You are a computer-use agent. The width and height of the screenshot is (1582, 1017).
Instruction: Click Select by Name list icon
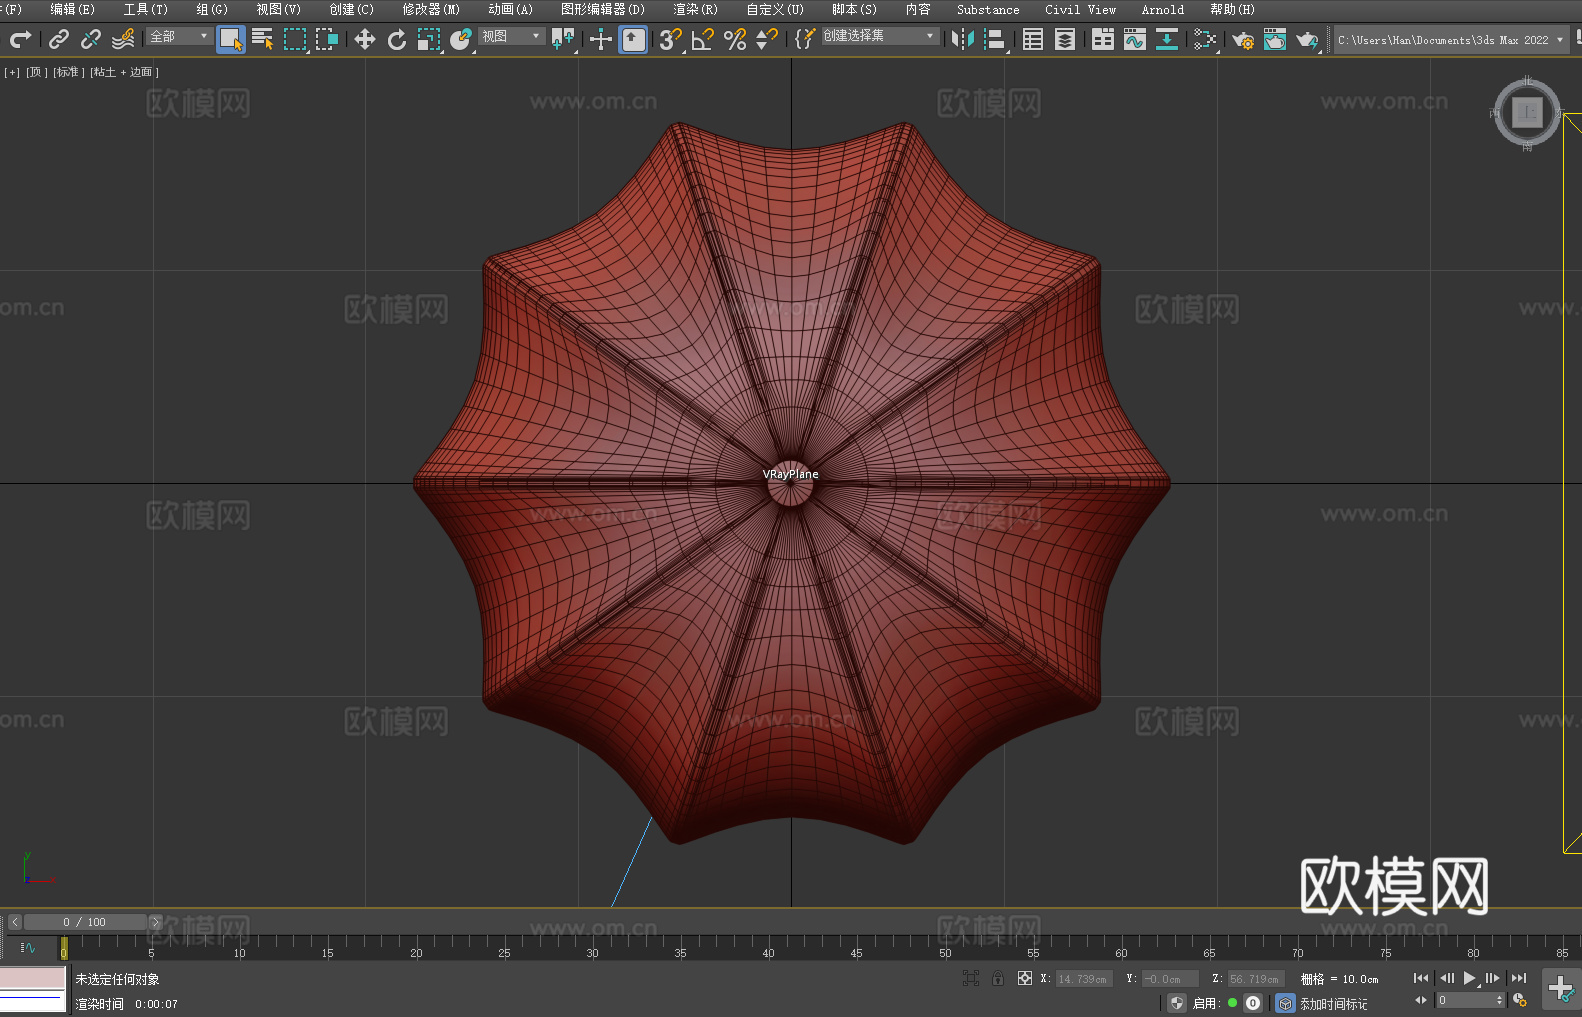click(263, 39)
